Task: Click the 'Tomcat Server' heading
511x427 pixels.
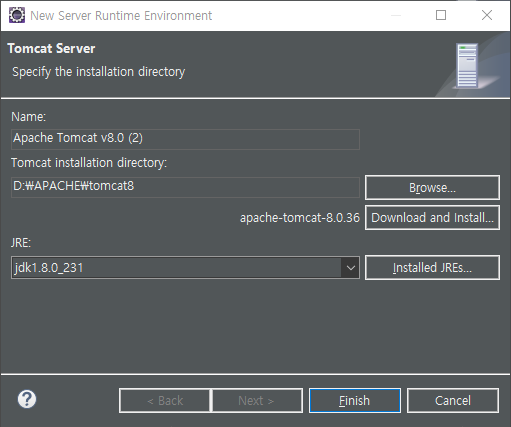Action: tap(51, 49)
